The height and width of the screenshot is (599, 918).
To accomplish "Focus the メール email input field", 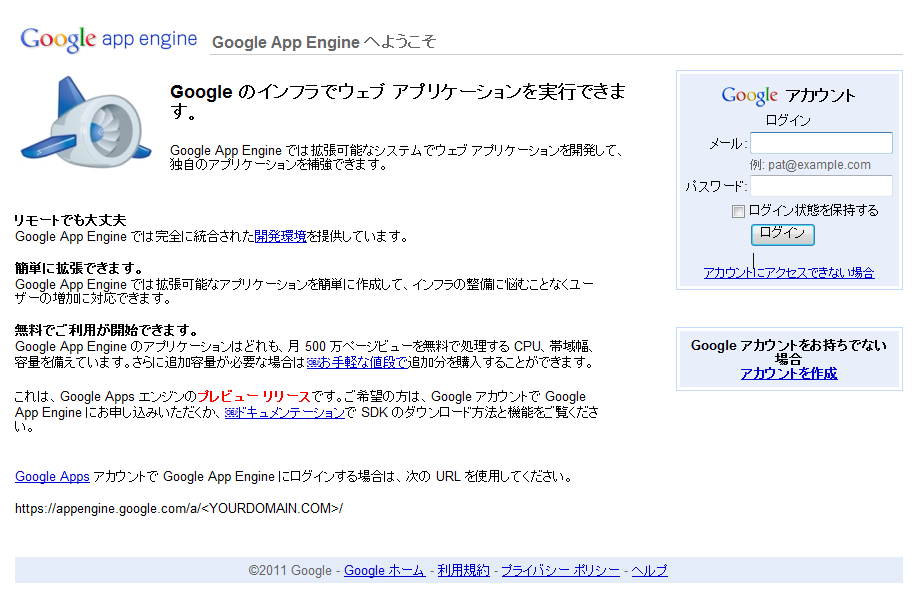I will [821, 143].
